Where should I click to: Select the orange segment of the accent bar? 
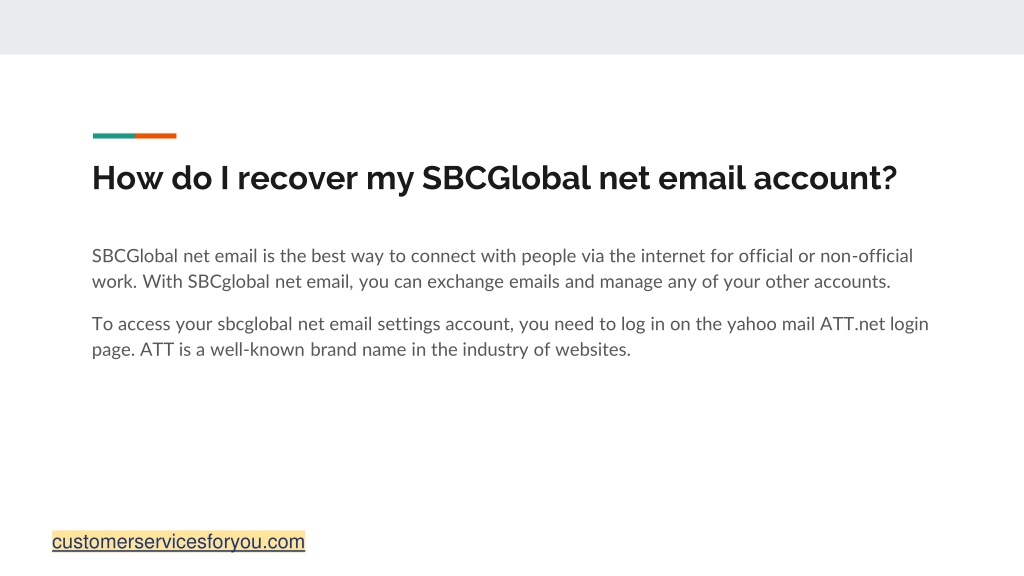click(155, 136)
